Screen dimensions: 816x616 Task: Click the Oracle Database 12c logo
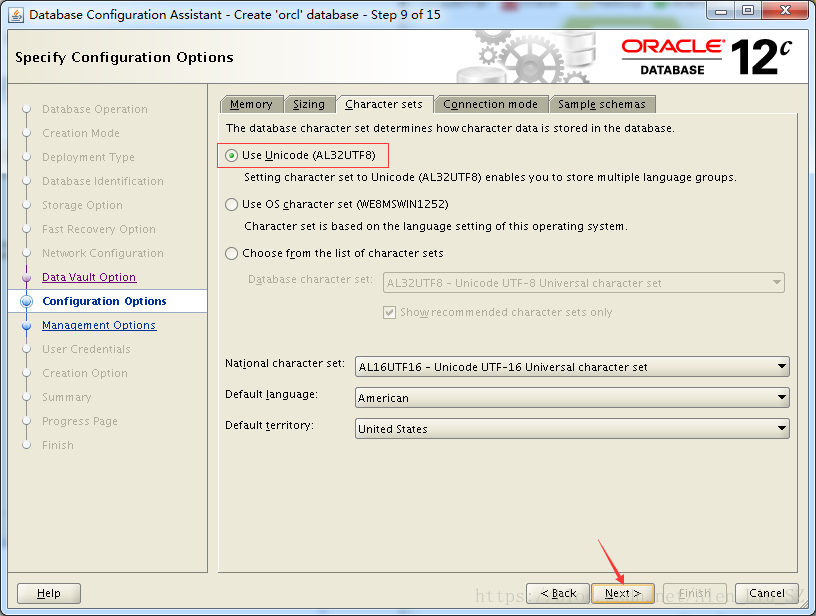pos(706,57)
